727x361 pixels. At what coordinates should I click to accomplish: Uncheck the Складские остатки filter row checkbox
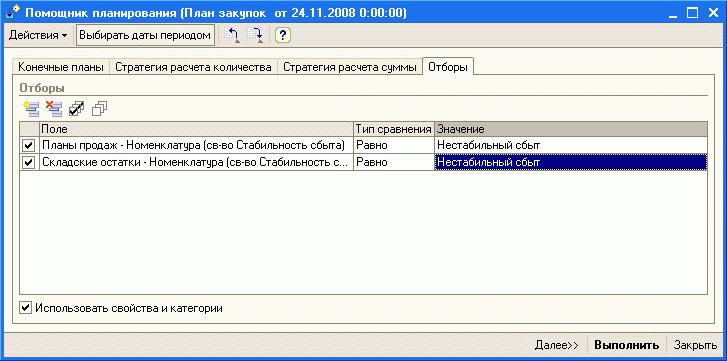click(29, 163)
